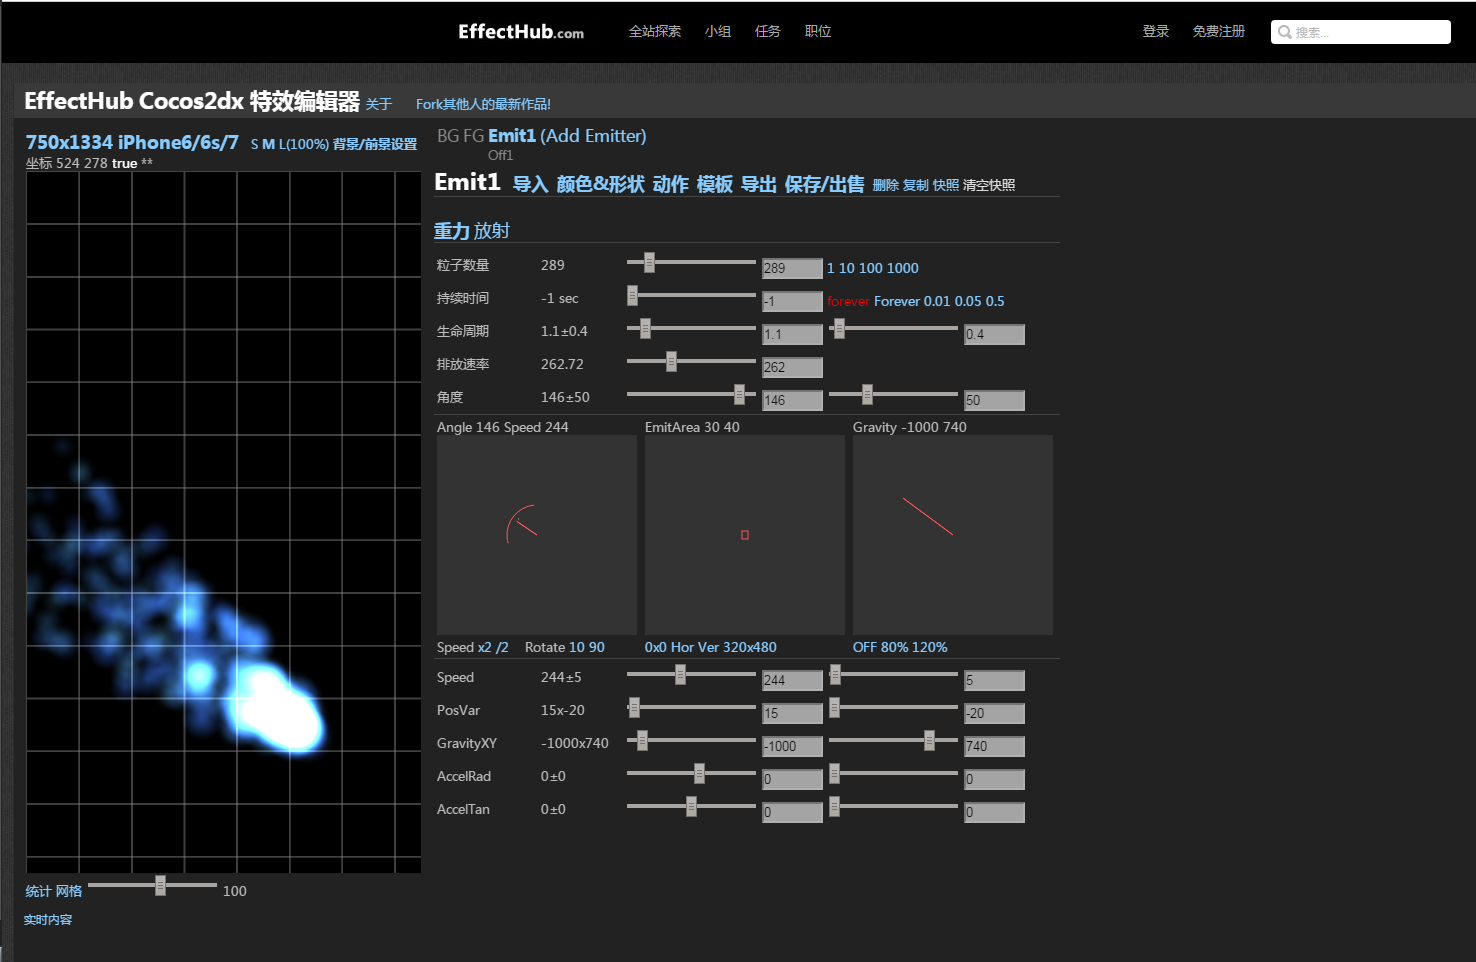This screenshot has height=962, width=1476.
Task: Set particle count to 1000
Action: (905, 268)
